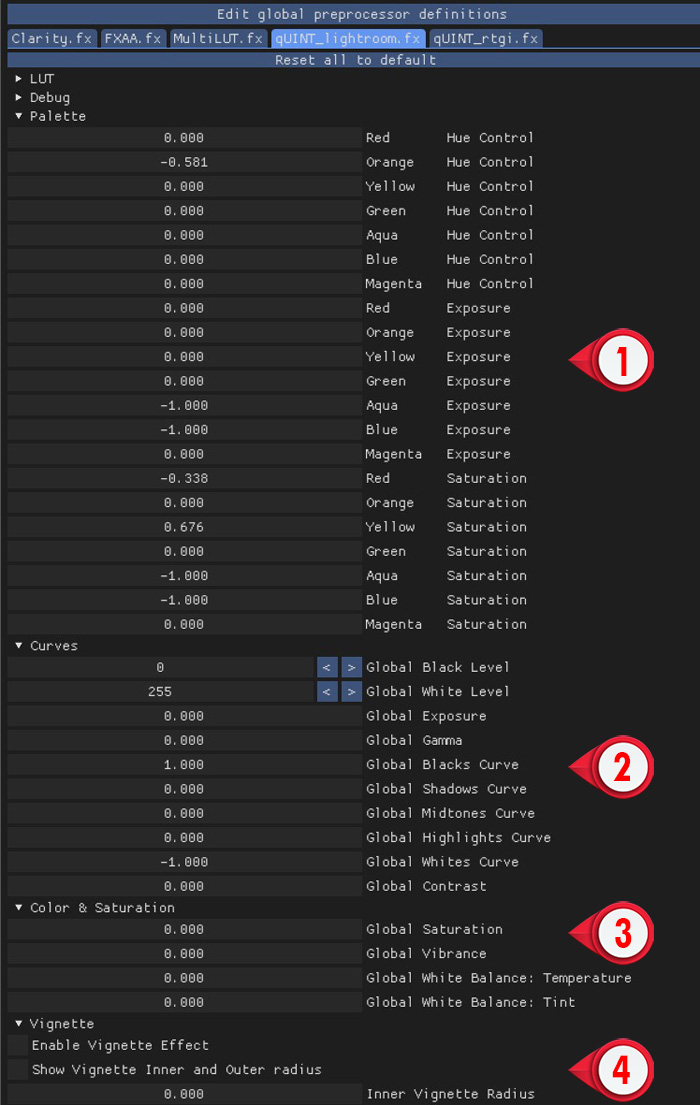700x1105 pixels.
Task: Enable Vignette Effect
Action: click(x=16, y=1046)
